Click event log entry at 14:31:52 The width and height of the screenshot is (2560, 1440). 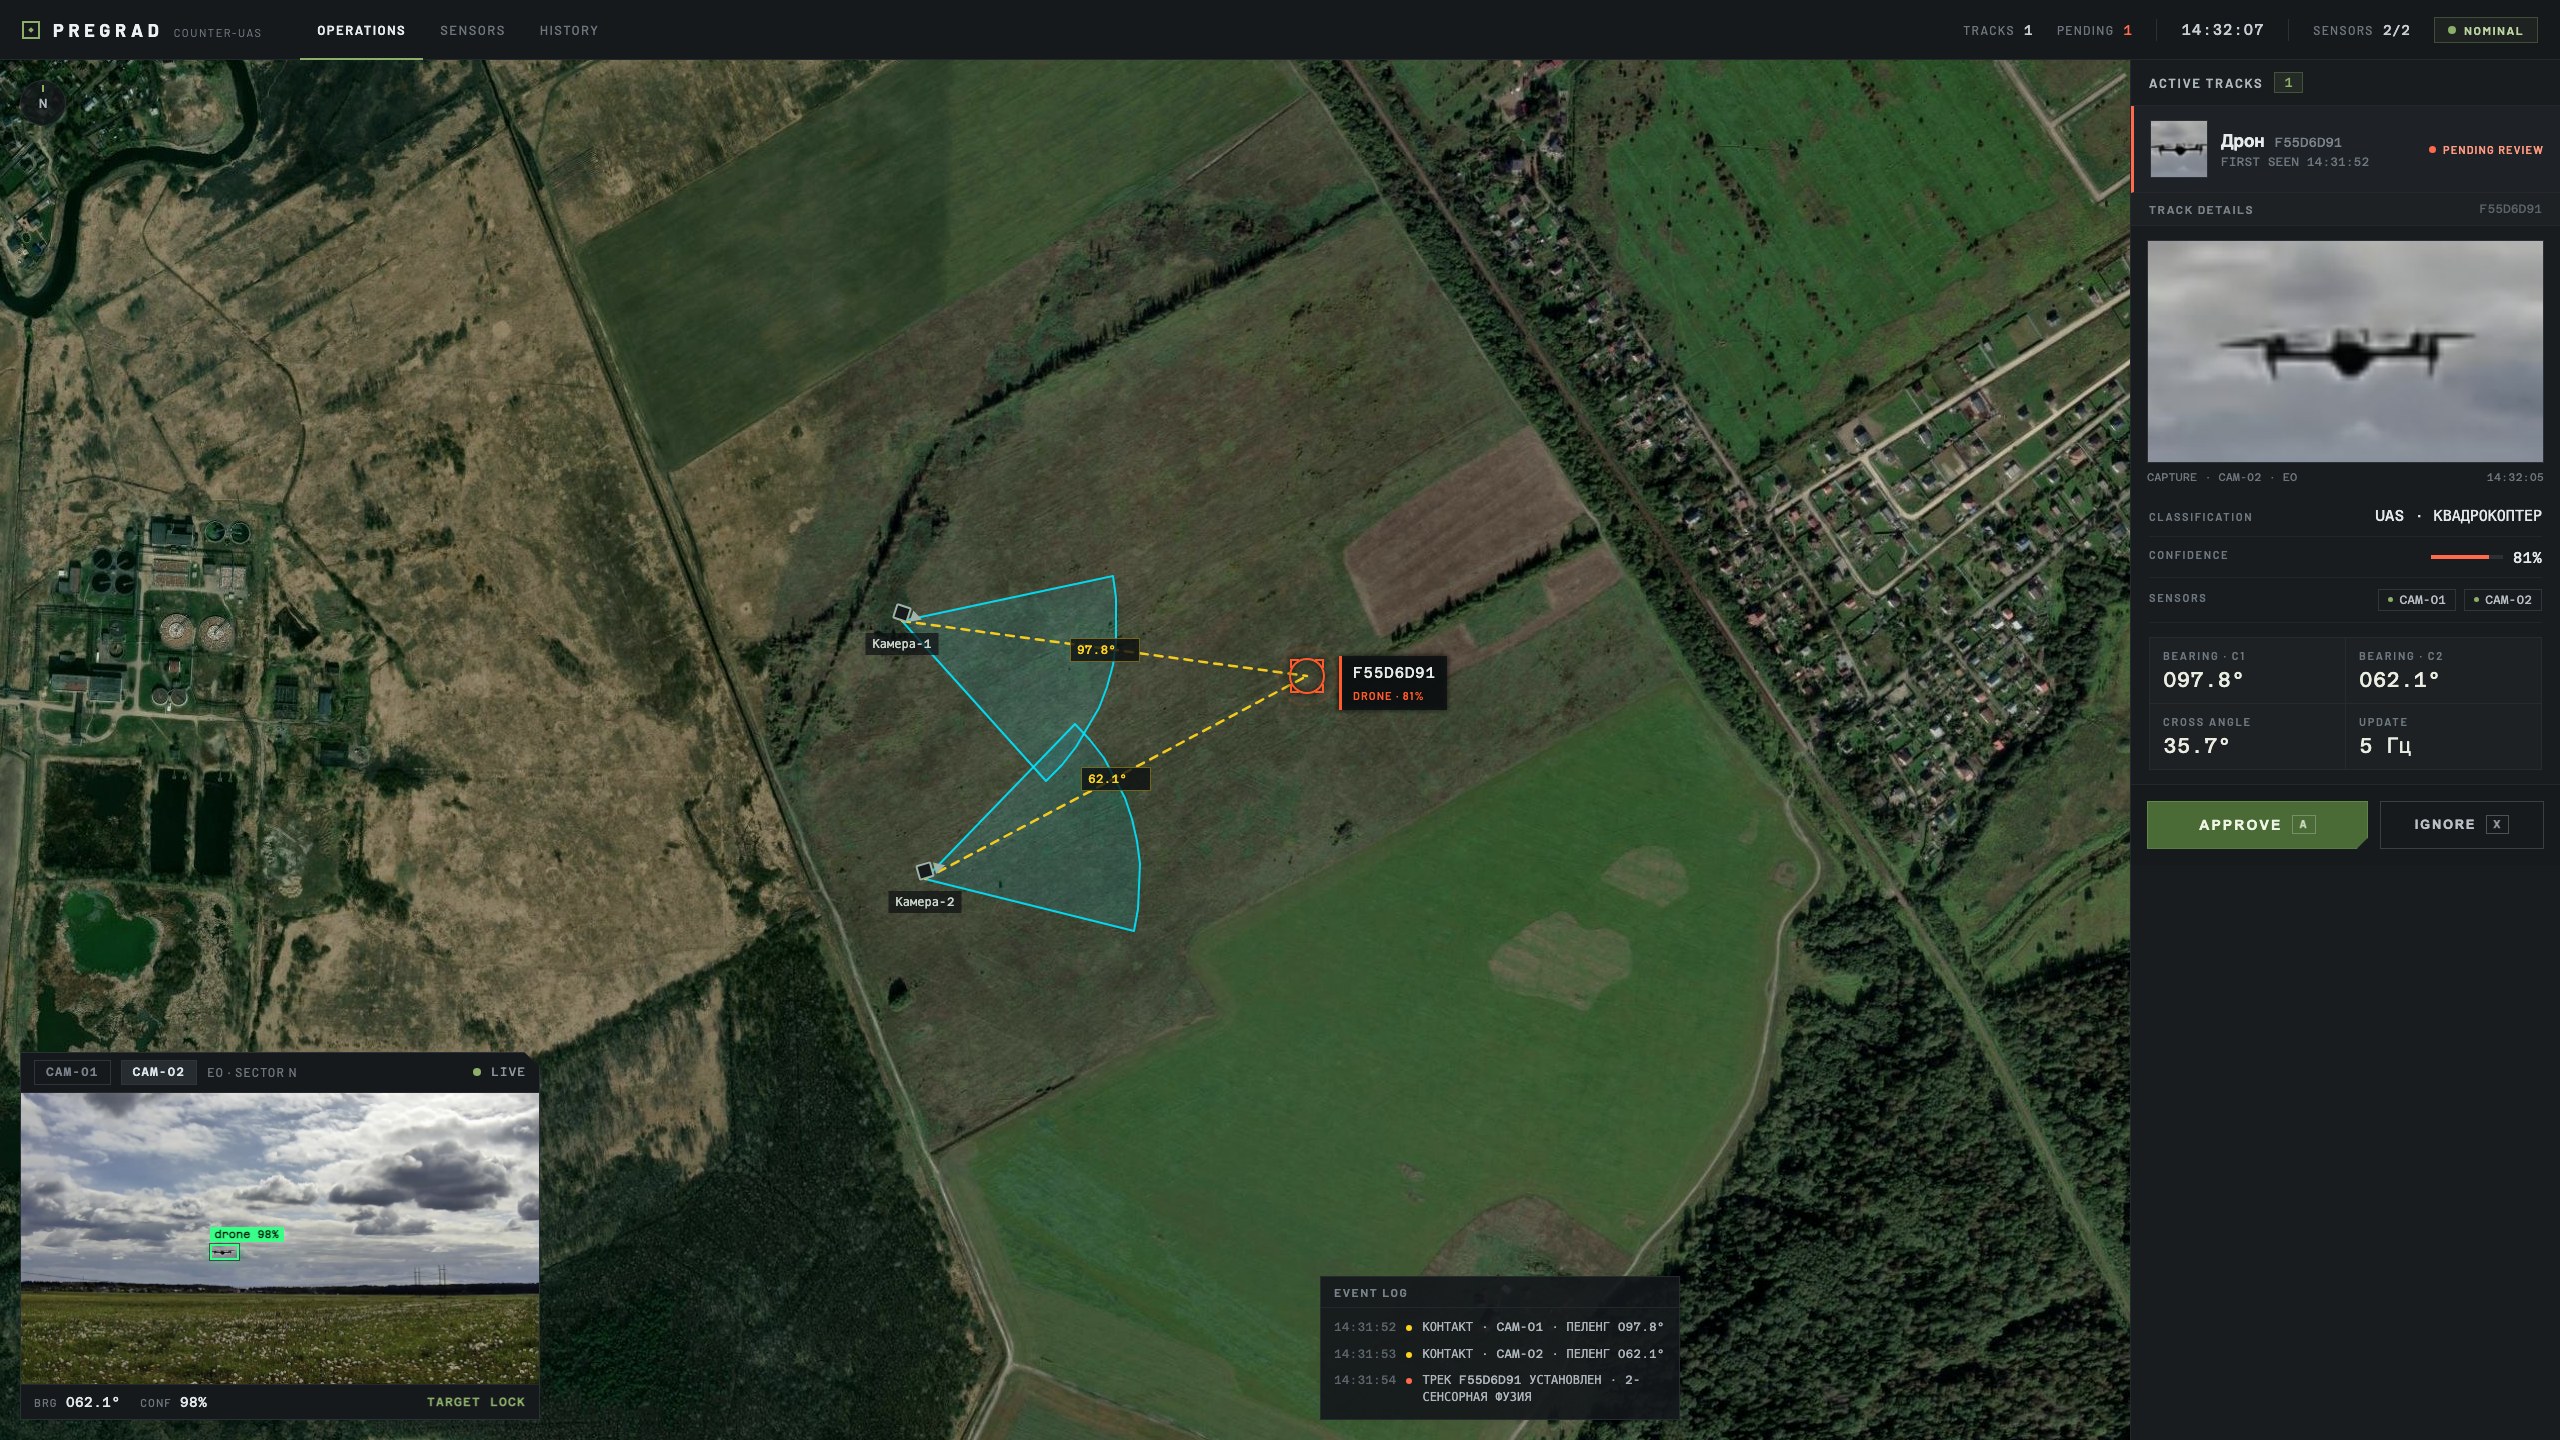tap(1498, 1327)
